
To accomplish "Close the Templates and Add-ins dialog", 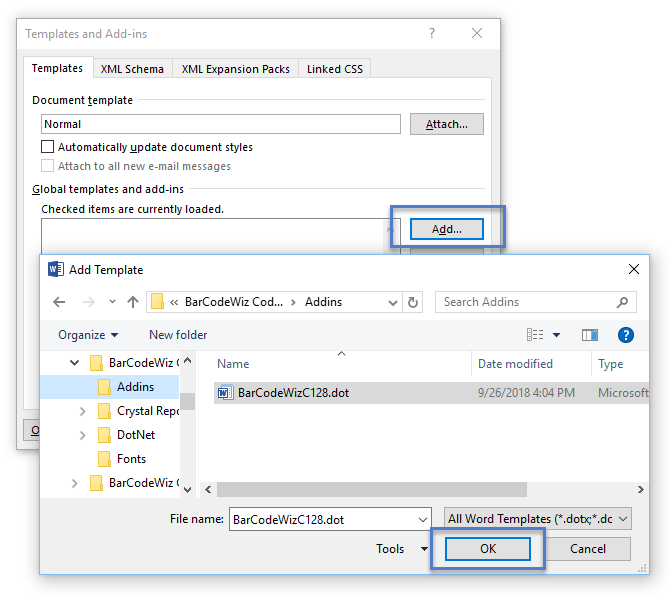I will click(x=477, y=33).
